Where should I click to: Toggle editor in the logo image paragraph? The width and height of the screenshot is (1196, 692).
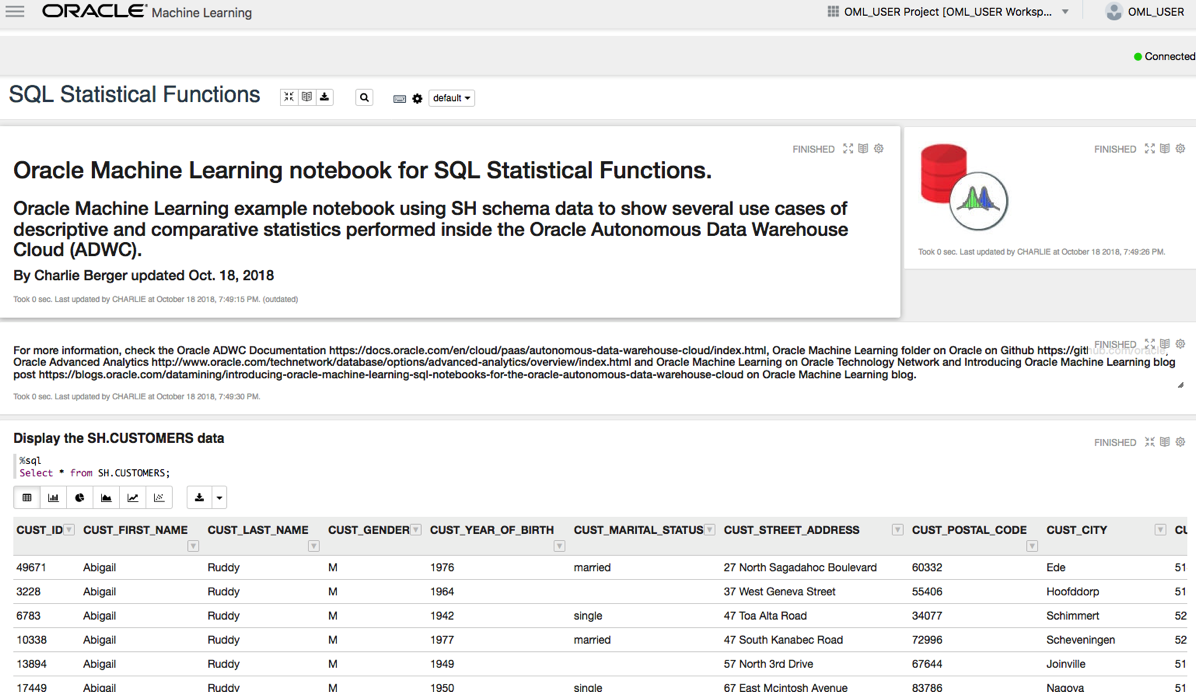click(1149, 149)
